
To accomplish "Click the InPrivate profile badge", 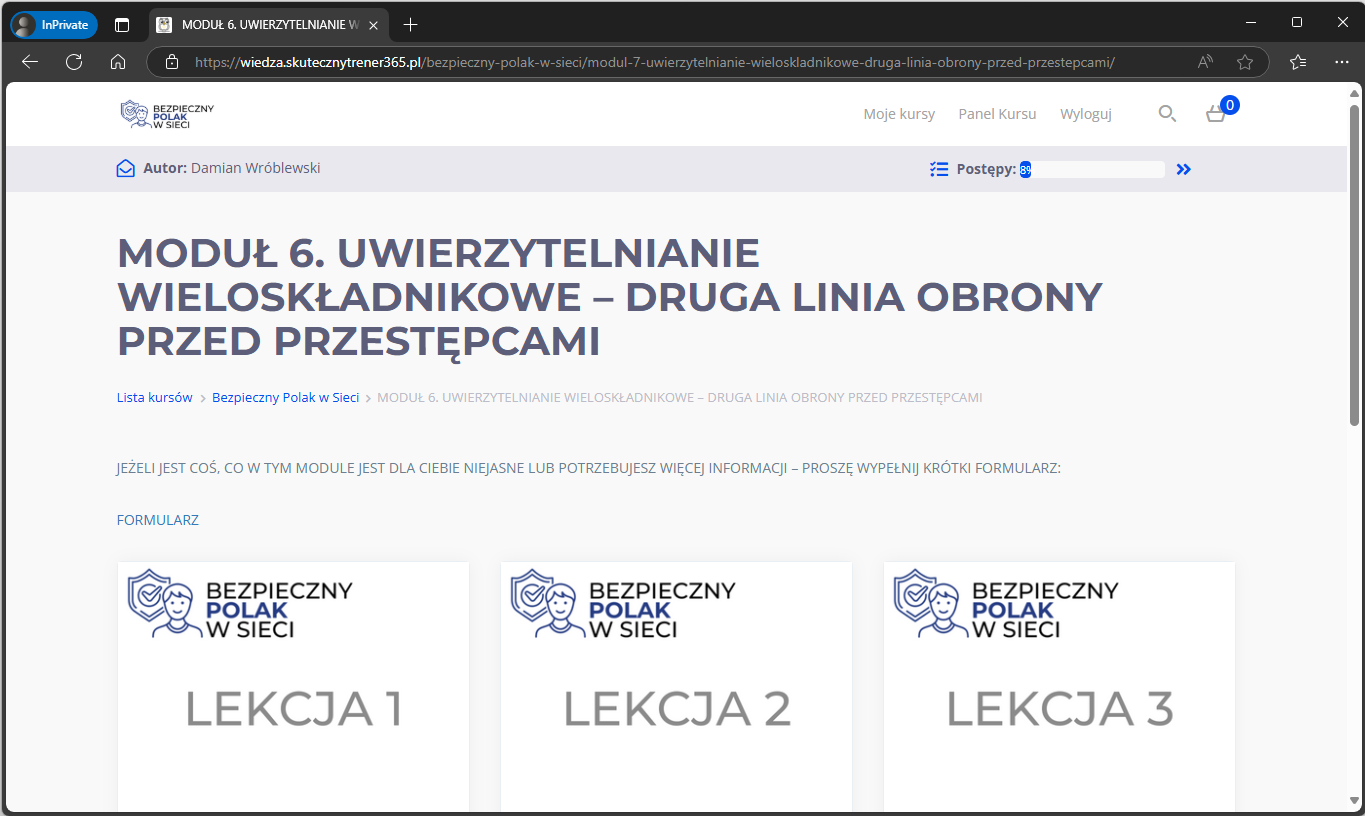I will point(53,25).
